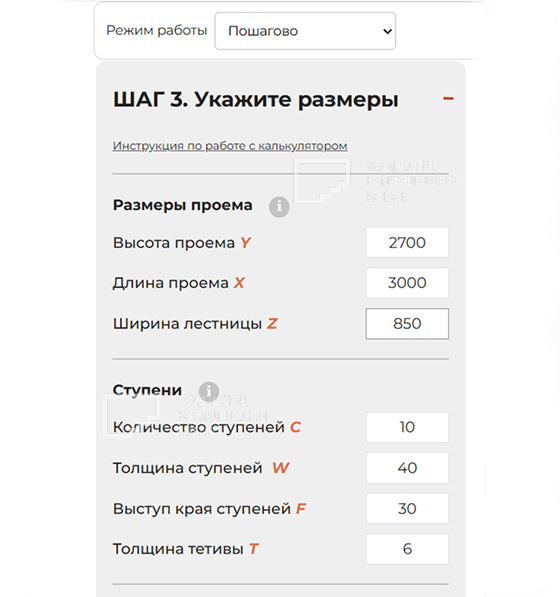560x597 pixels.
Task: Click the Длина проема X field
Action: point(407,283)
